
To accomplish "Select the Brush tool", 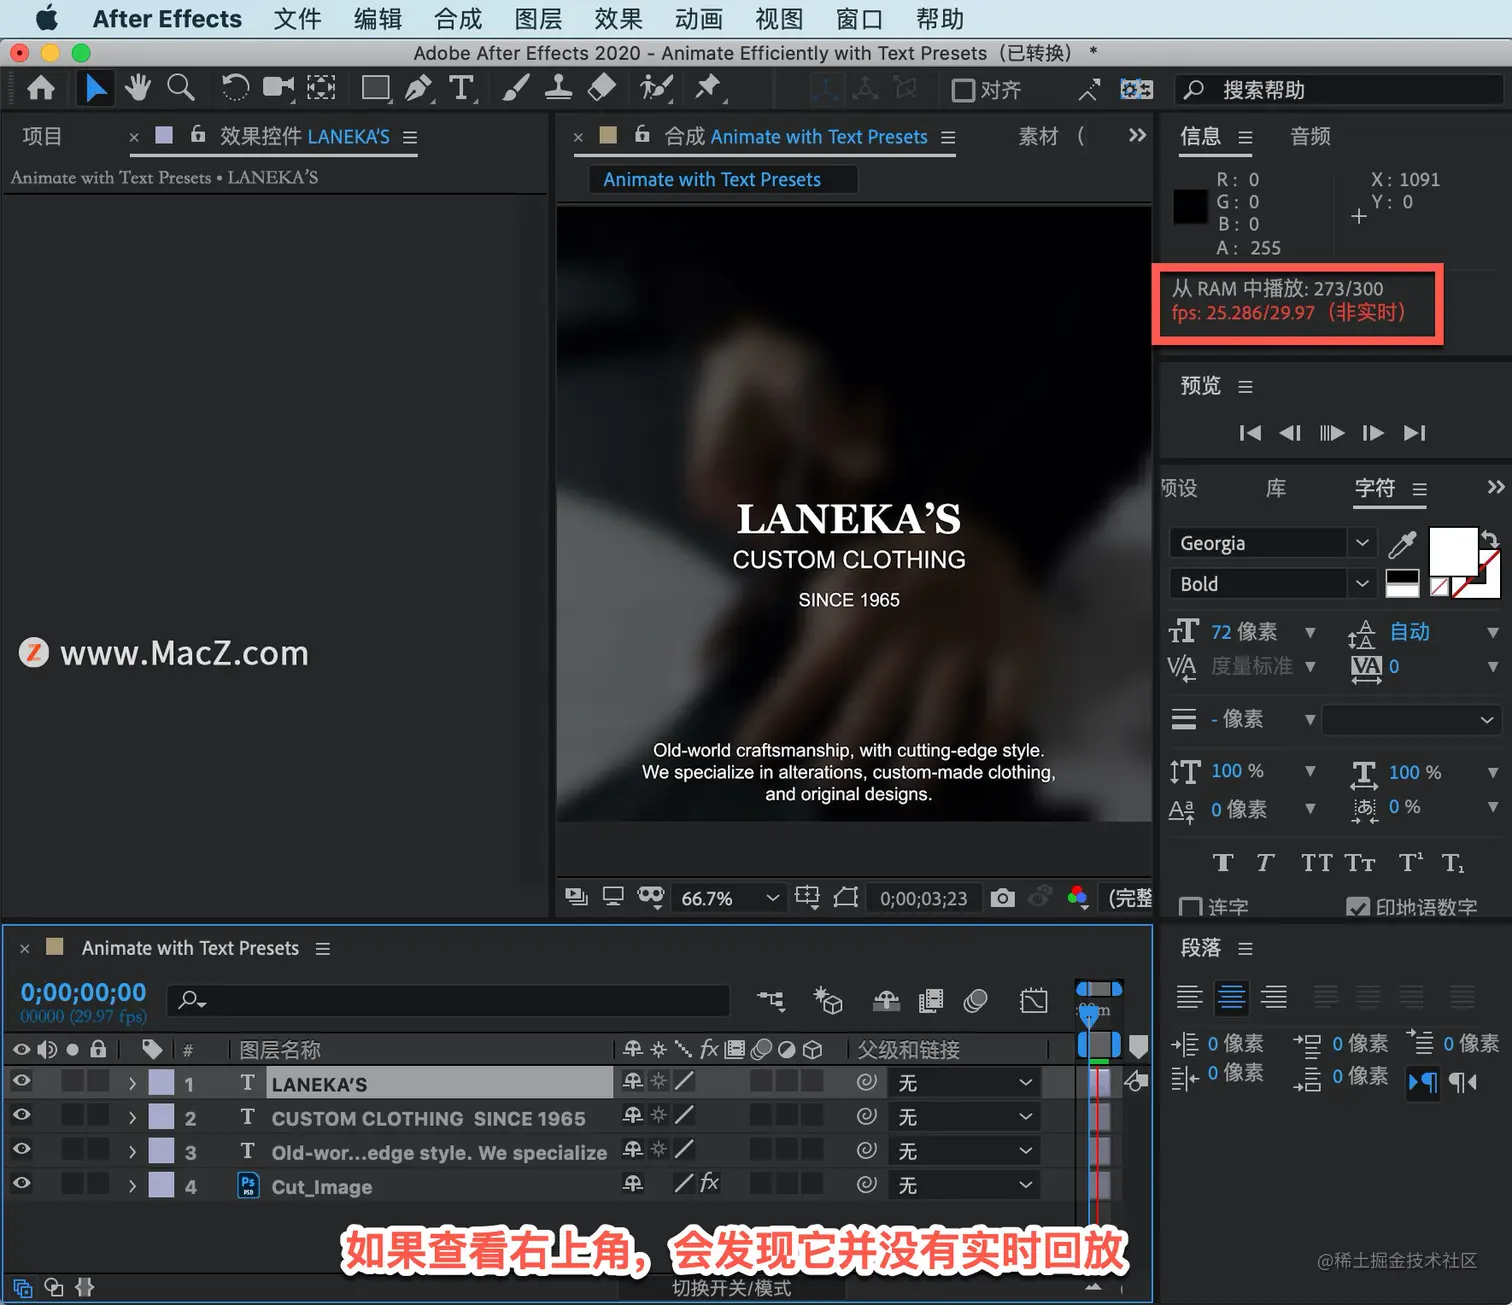I will coord(515,88).
